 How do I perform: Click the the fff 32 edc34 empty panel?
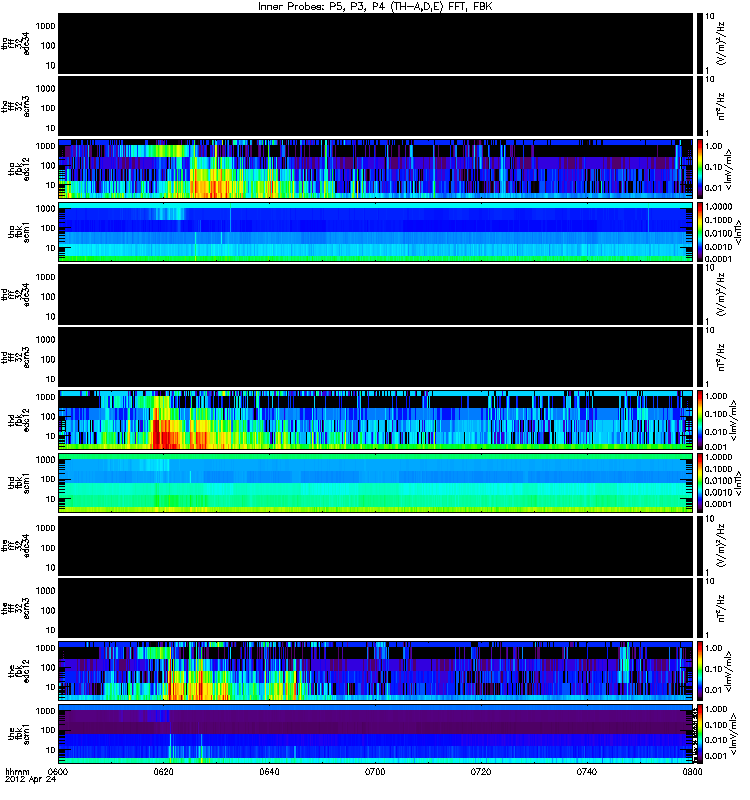tap(376, 545)
